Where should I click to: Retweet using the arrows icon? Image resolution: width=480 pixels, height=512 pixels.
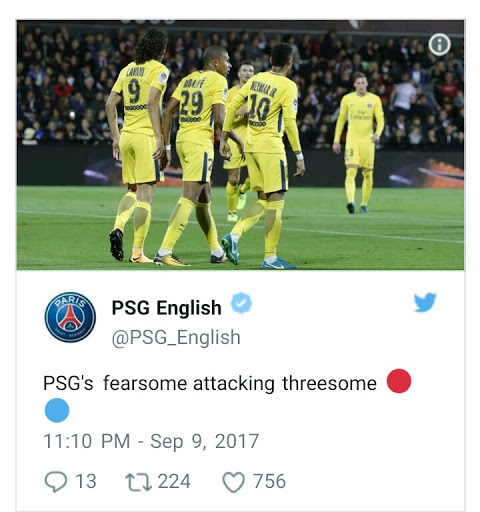[x=138, y=482]
